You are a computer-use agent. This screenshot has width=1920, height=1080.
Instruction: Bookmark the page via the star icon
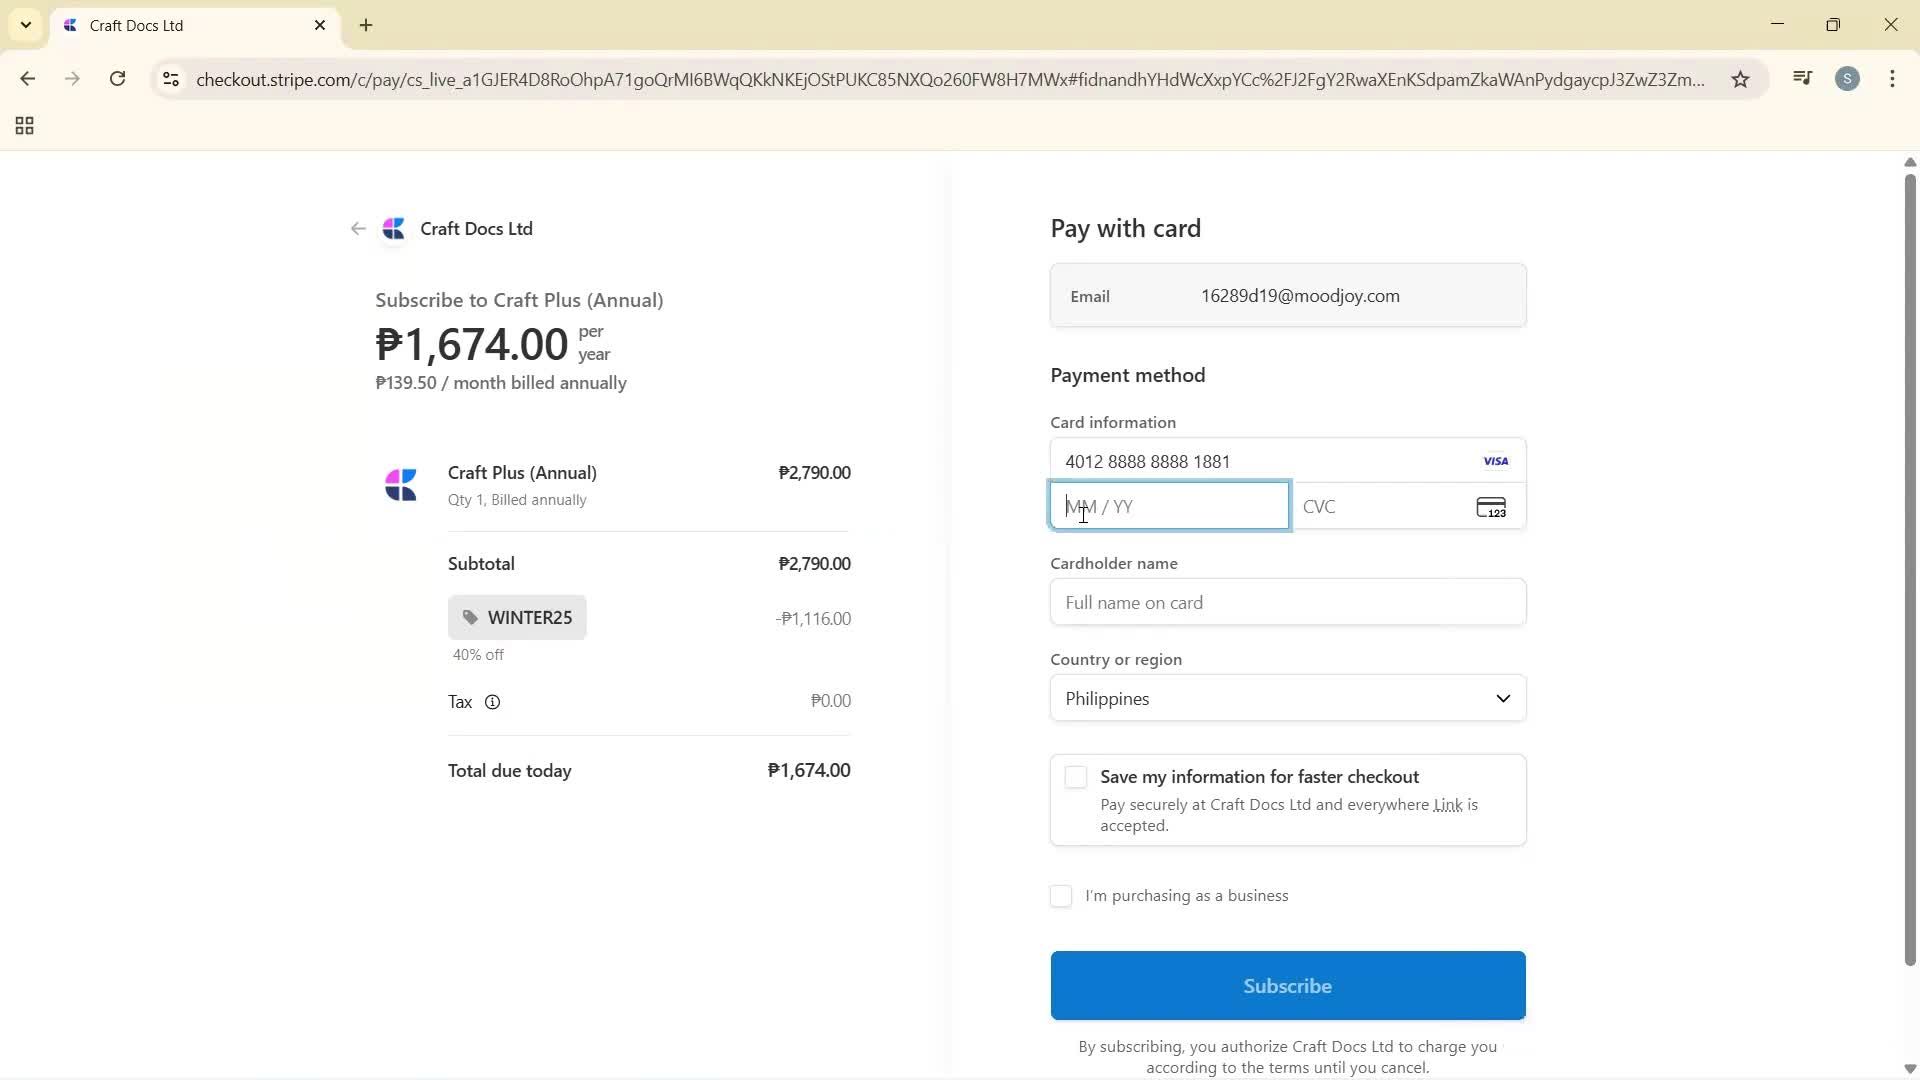point(1740,79)
